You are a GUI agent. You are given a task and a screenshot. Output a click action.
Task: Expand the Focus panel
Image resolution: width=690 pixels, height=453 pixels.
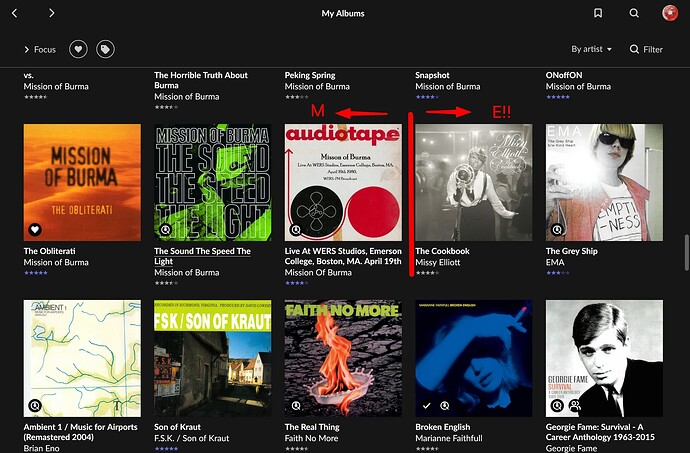(x=40, y=49)
